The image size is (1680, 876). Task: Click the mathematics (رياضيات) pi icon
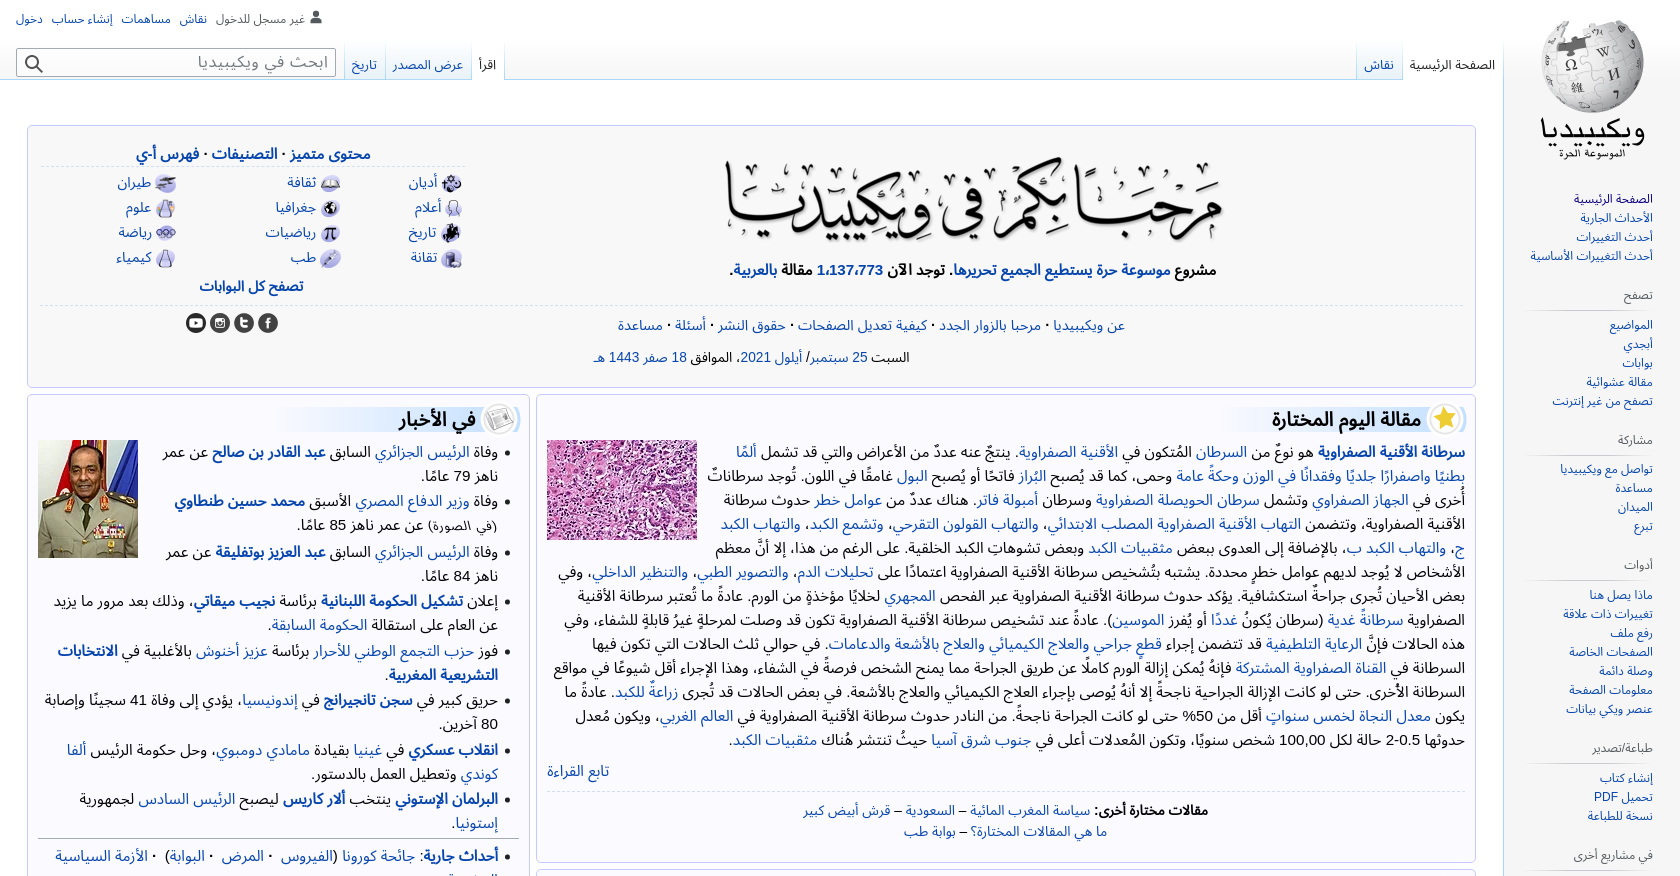330,233
